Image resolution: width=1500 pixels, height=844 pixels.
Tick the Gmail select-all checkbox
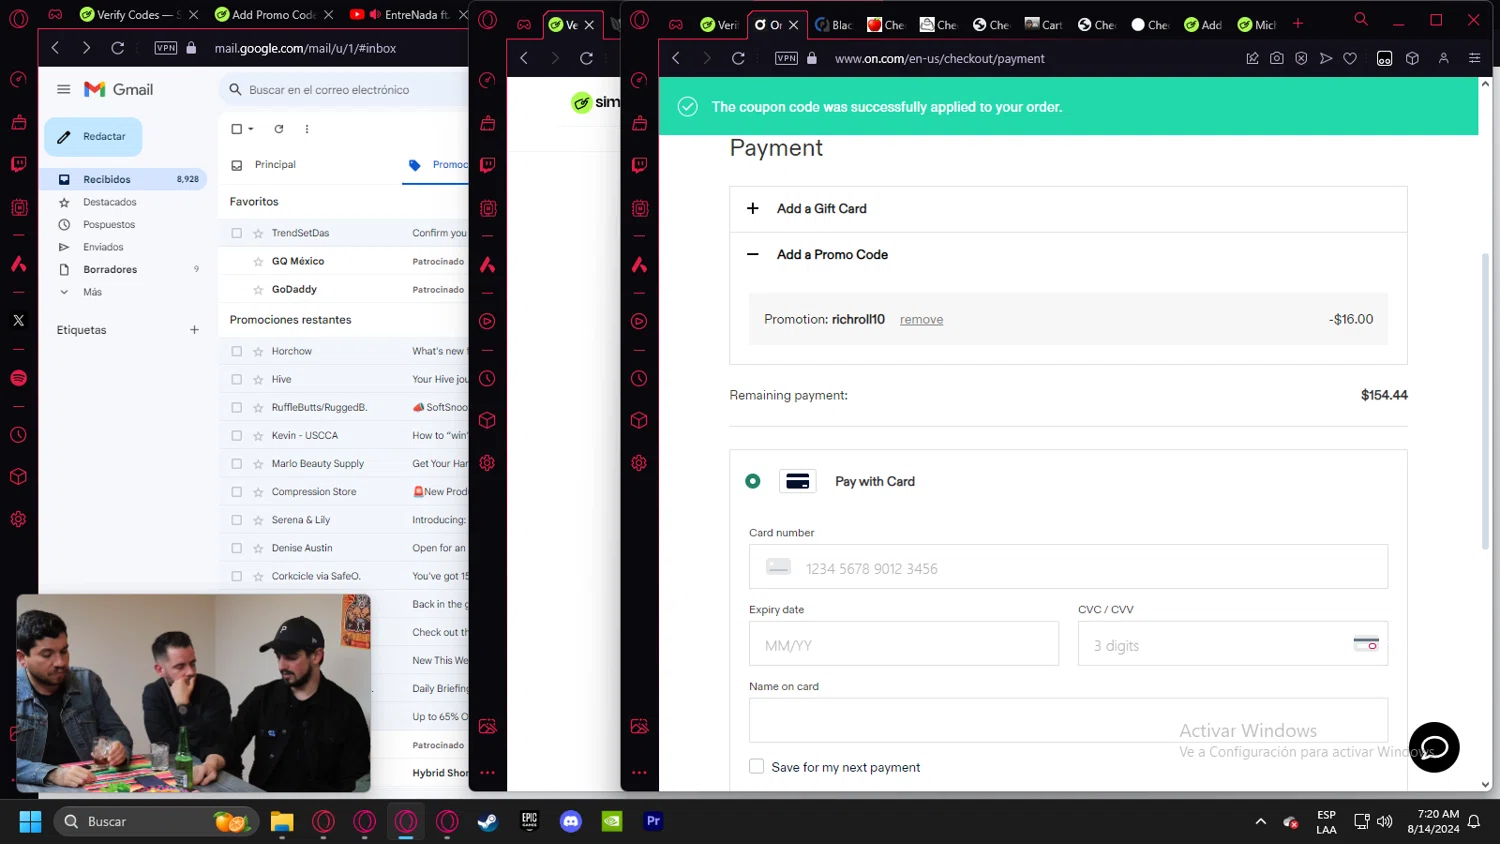click(236, 129)
